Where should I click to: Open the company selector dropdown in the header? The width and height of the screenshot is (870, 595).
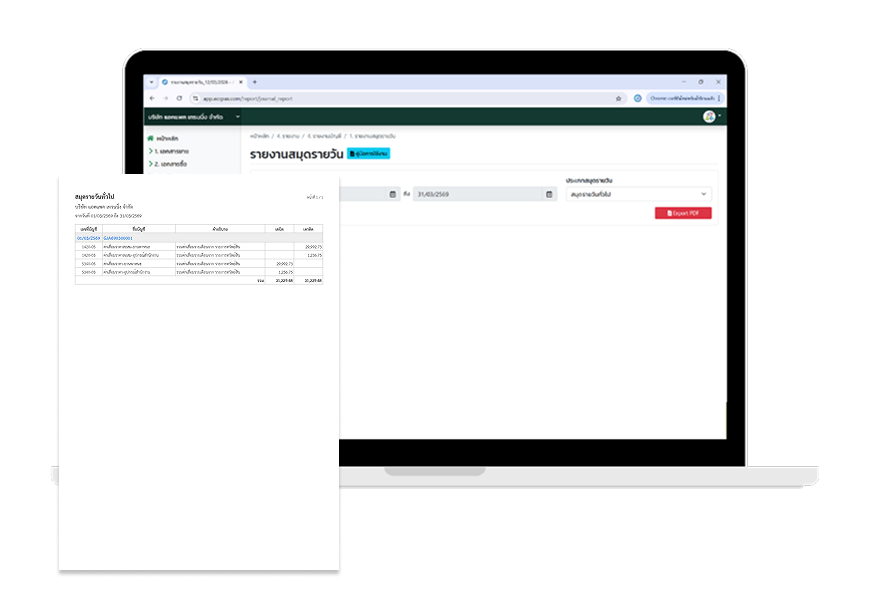pos(194,117)
